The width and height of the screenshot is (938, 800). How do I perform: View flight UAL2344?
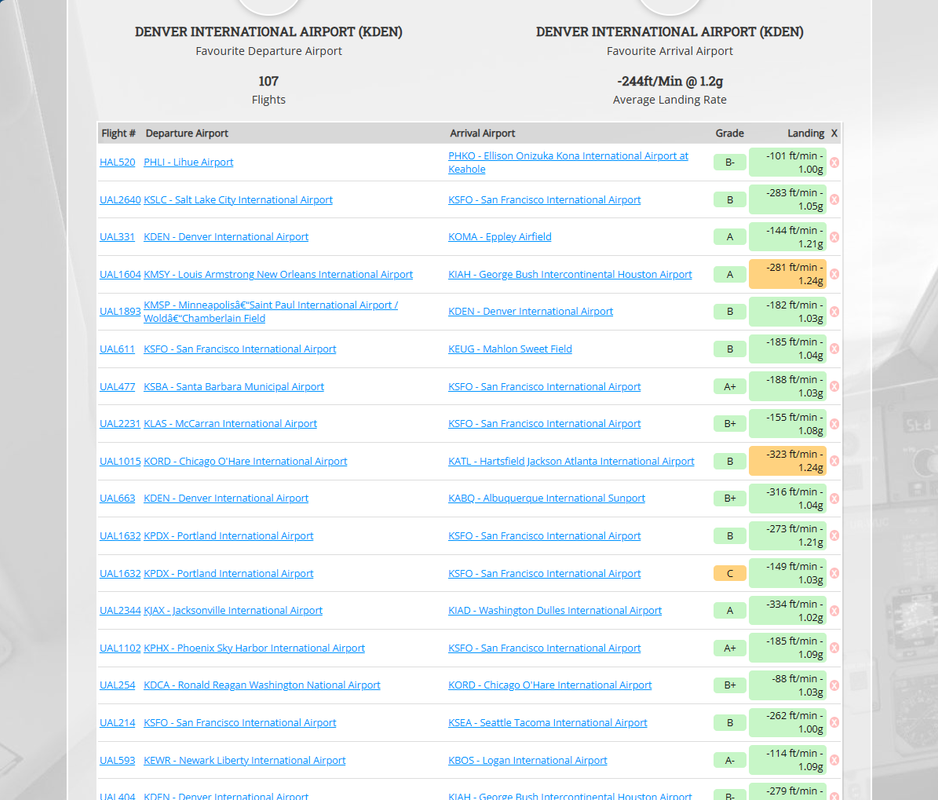tap(120, 610)
